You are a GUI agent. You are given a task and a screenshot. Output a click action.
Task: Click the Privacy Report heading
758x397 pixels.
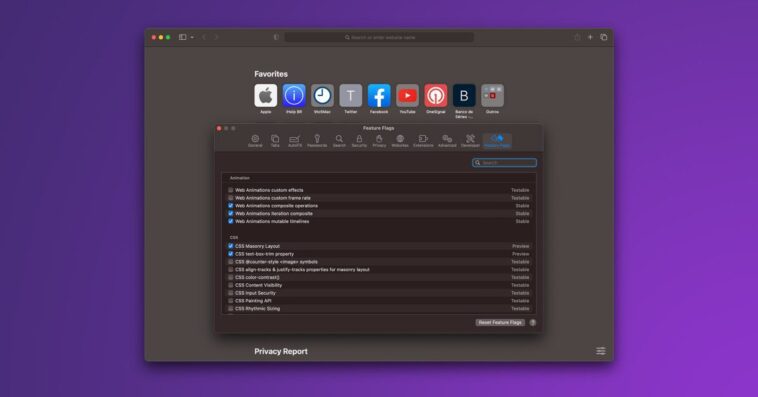click(281, 352)
